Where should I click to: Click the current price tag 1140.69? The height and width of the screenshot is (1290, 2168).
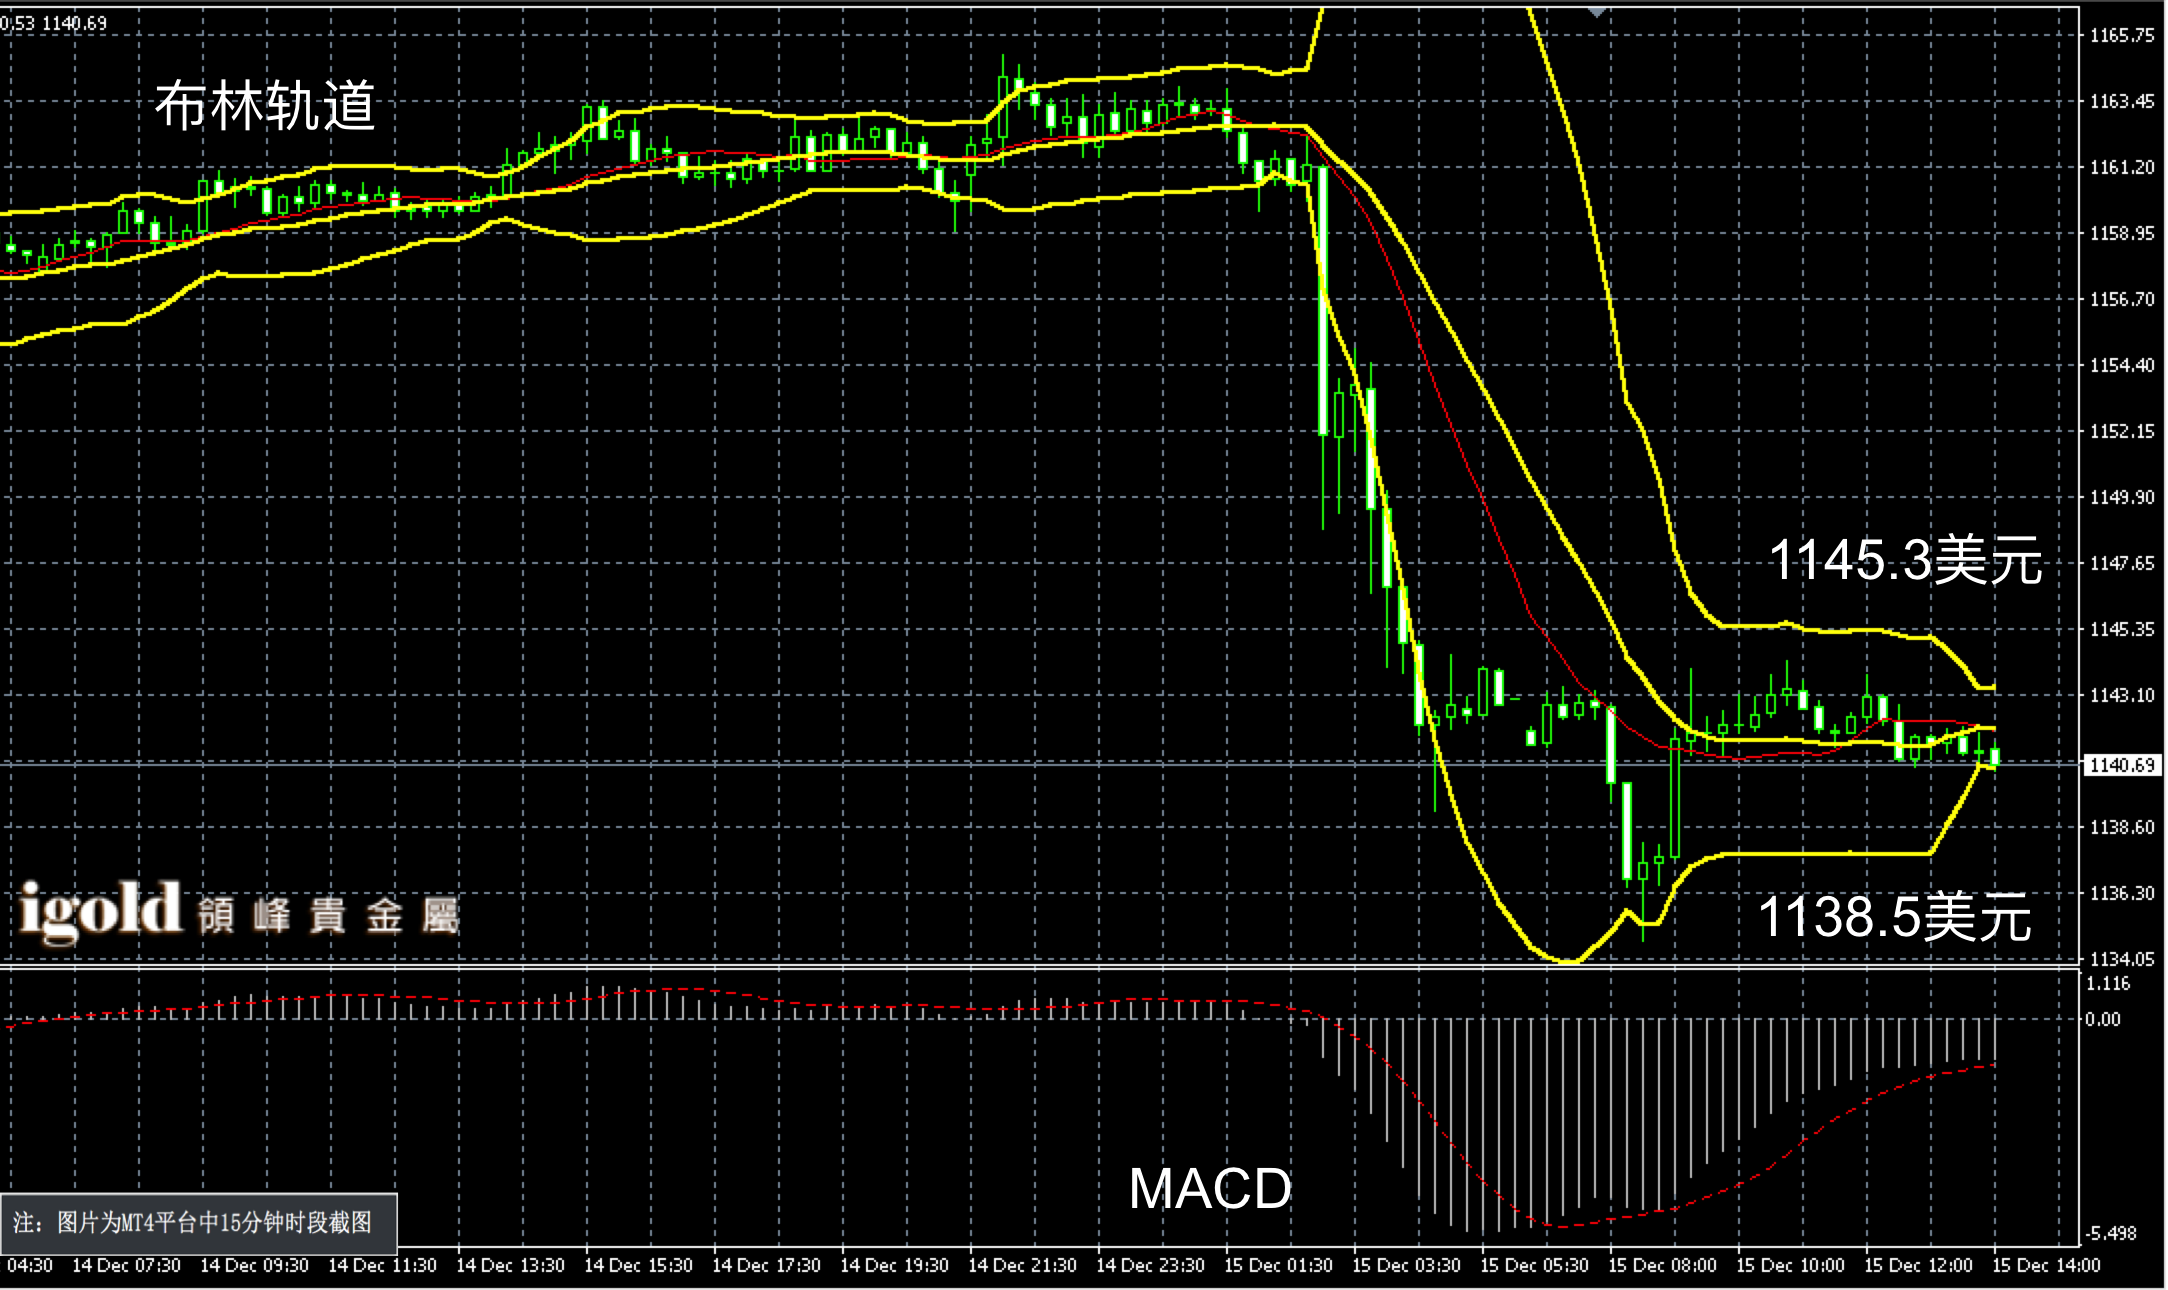[x=2121, y=765]
